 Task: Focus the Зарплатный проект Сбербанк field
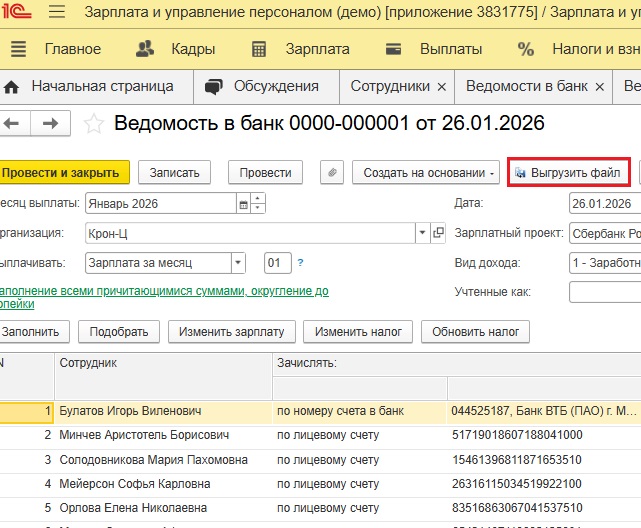(605, 233)
